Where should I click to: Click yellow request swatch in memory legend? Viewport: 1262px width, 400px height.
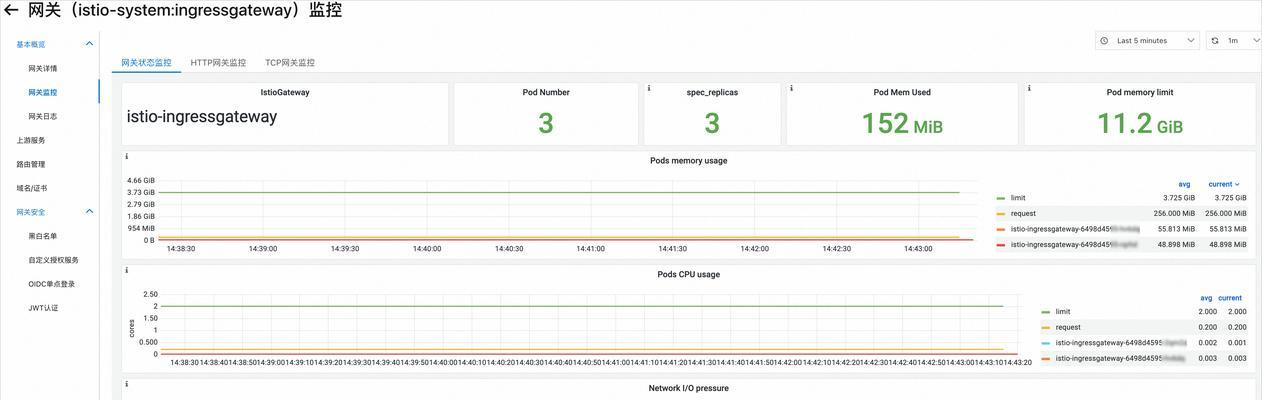pos(1001,213)
